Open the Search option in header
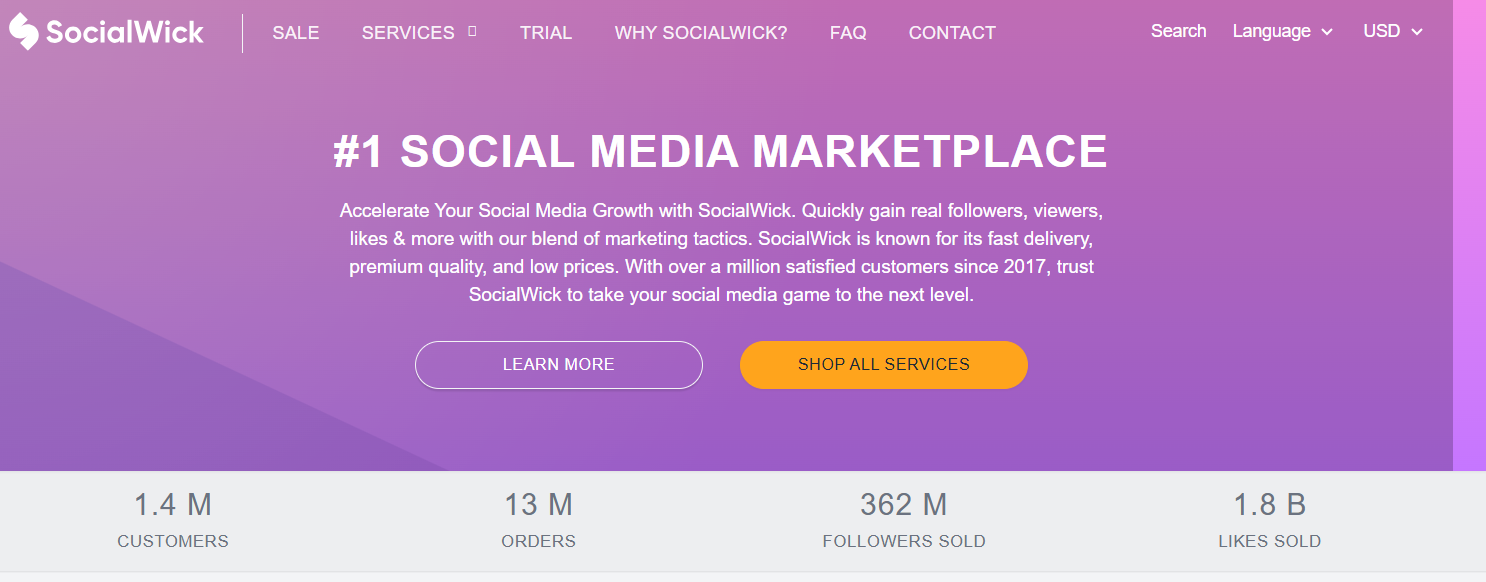 click(x=1178, y=31)
